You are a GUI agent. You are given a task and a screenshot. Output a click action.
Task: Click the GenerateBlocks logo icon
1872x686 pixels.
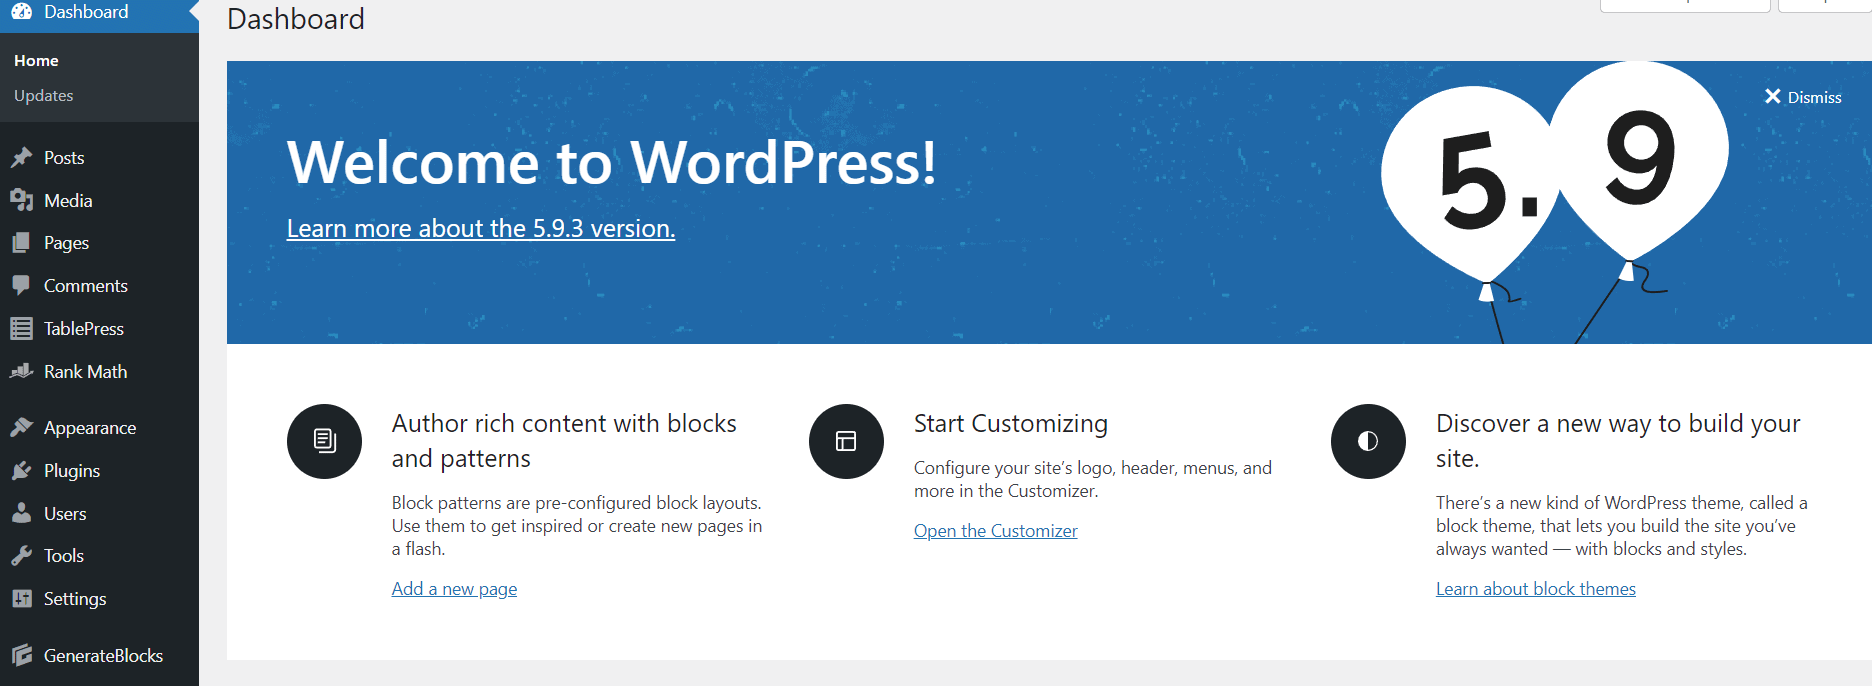tap(21, 656)
